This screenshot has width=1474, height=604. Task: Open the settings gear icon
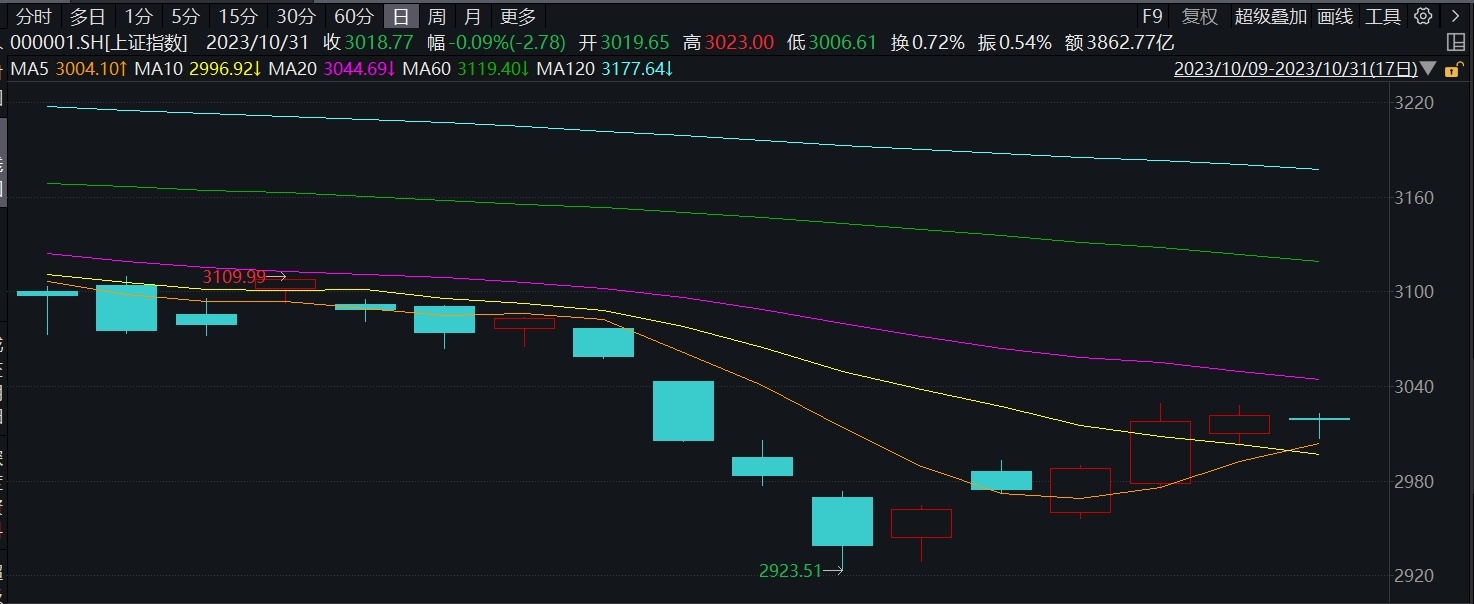1423,16
